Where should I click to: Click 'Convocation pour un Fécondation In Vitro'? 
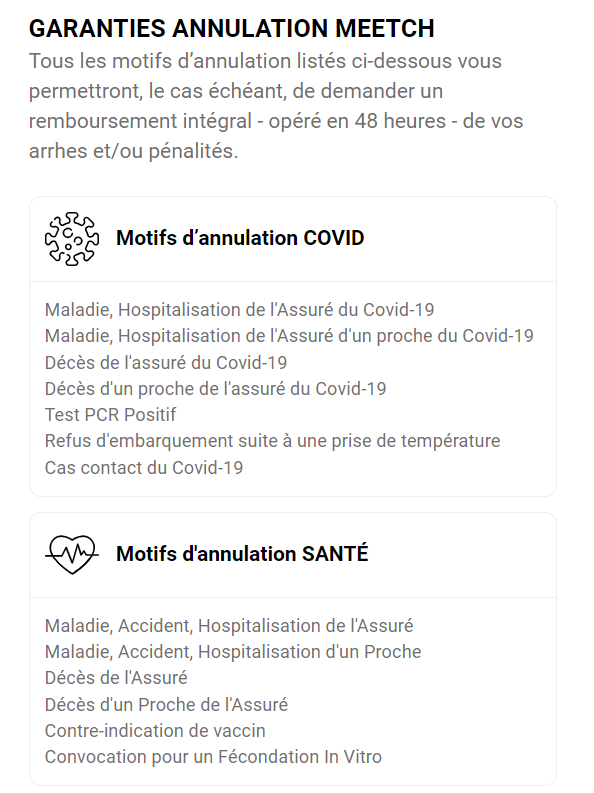pos(213,757)
